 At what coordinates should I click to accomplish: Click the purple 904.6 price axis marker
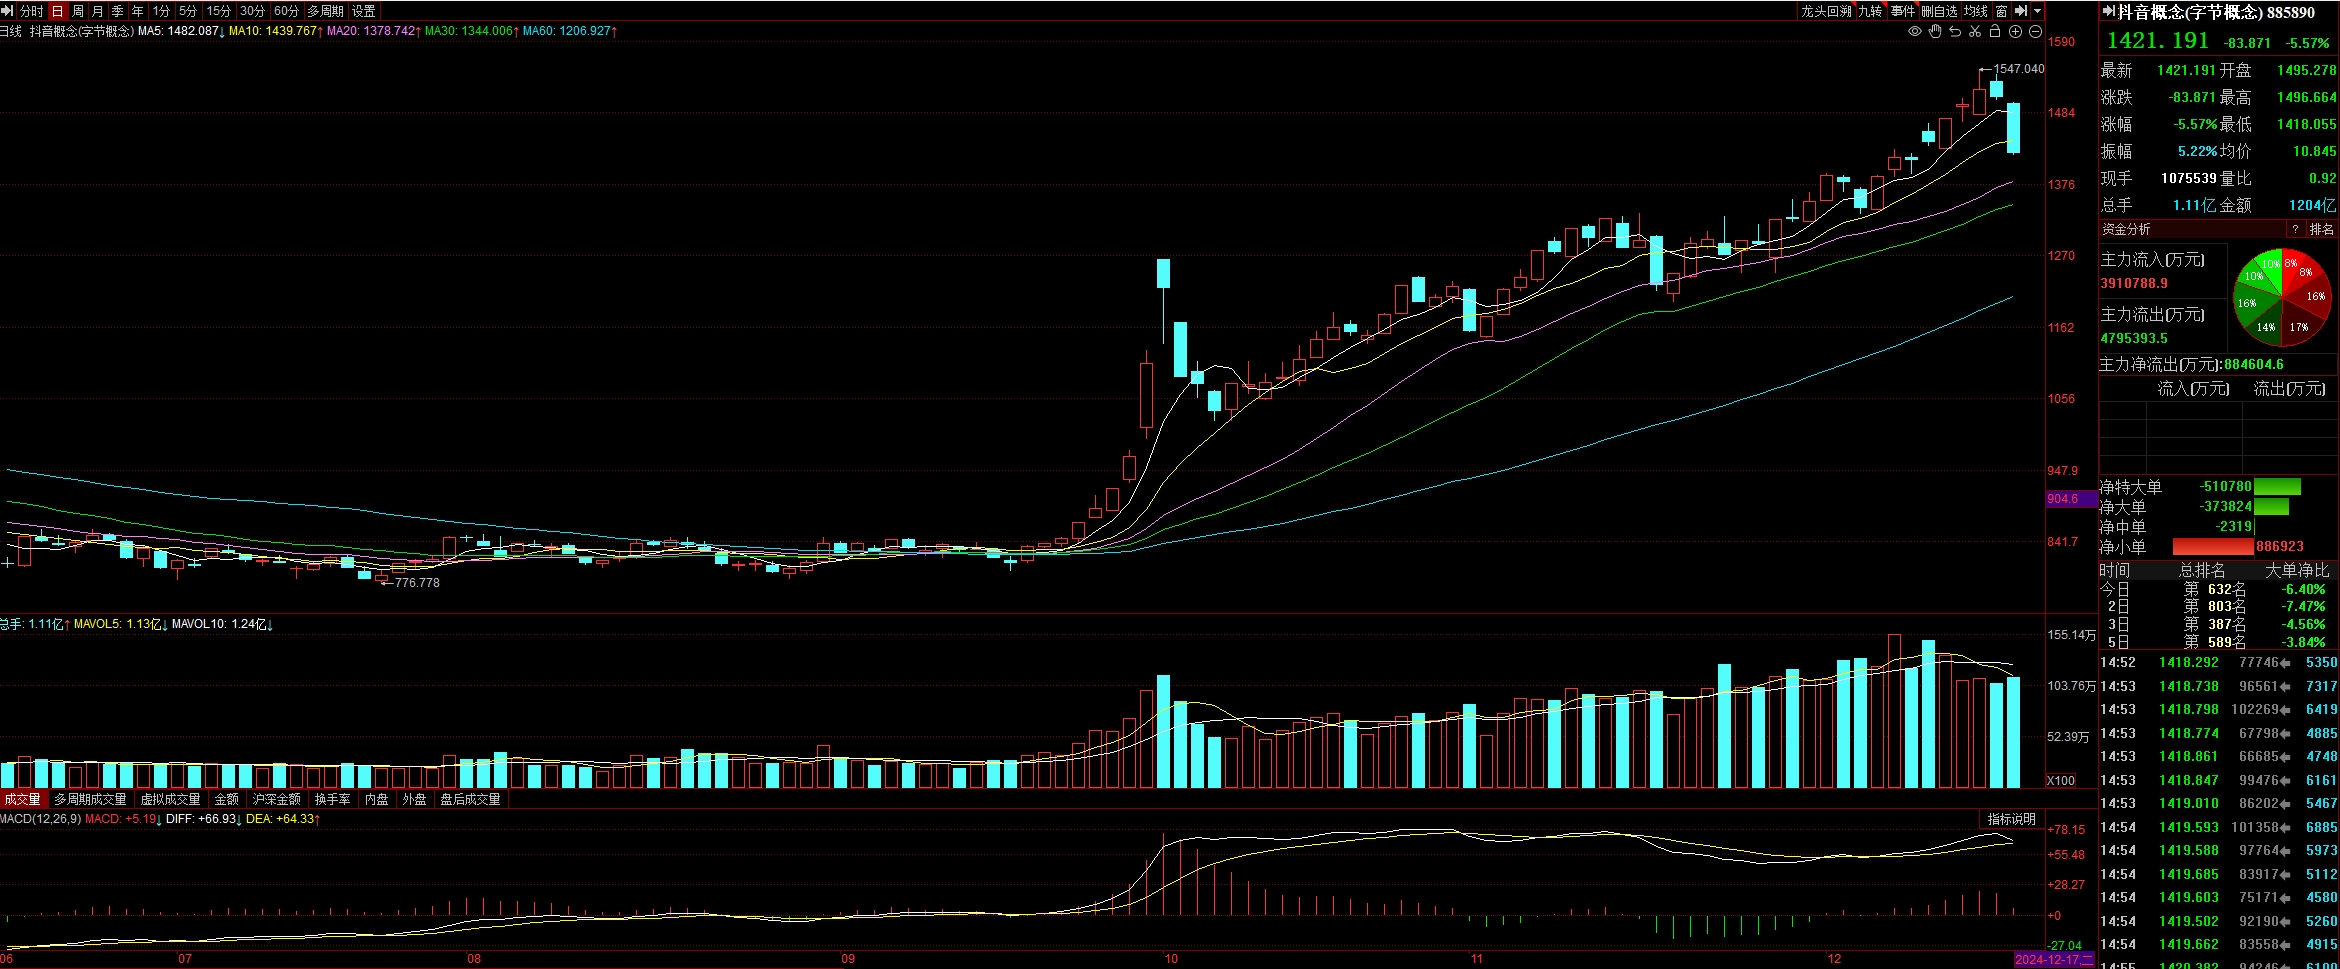click(2071, 499)
